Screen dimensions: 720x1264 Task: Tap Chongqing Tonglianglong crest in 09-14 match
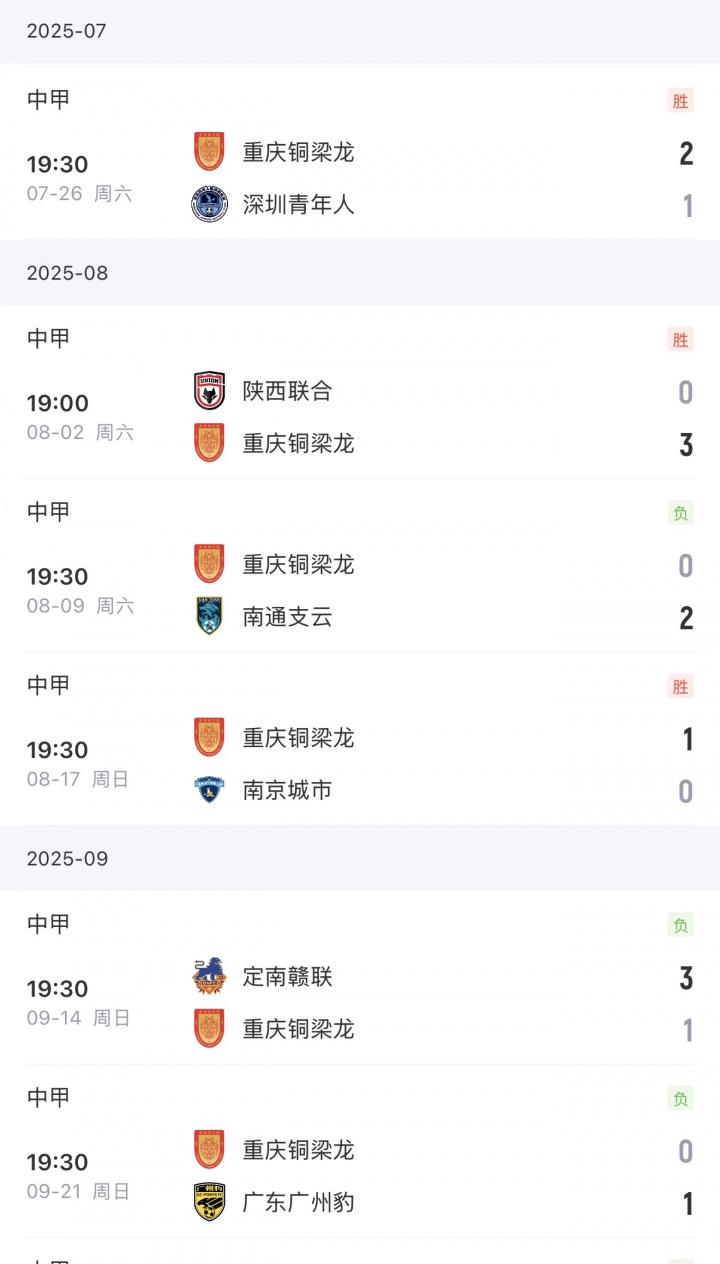tap(209, 1029)
